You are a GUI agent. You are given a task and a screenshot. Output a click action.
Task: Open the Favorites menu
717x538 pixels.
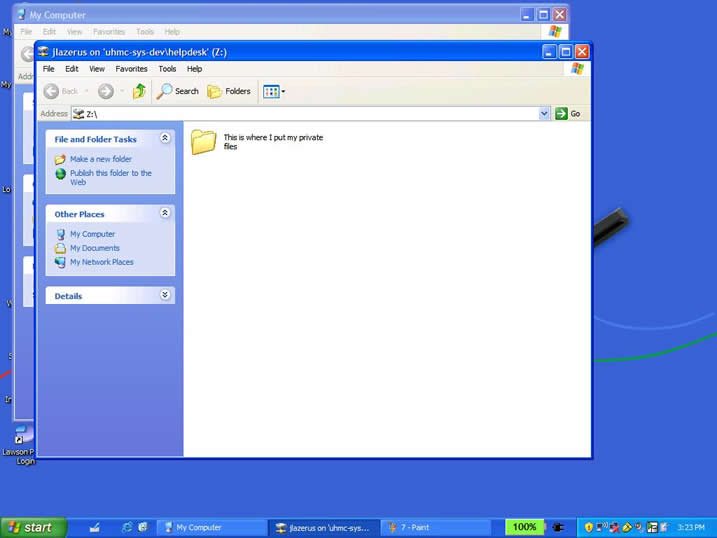[131, 69]
